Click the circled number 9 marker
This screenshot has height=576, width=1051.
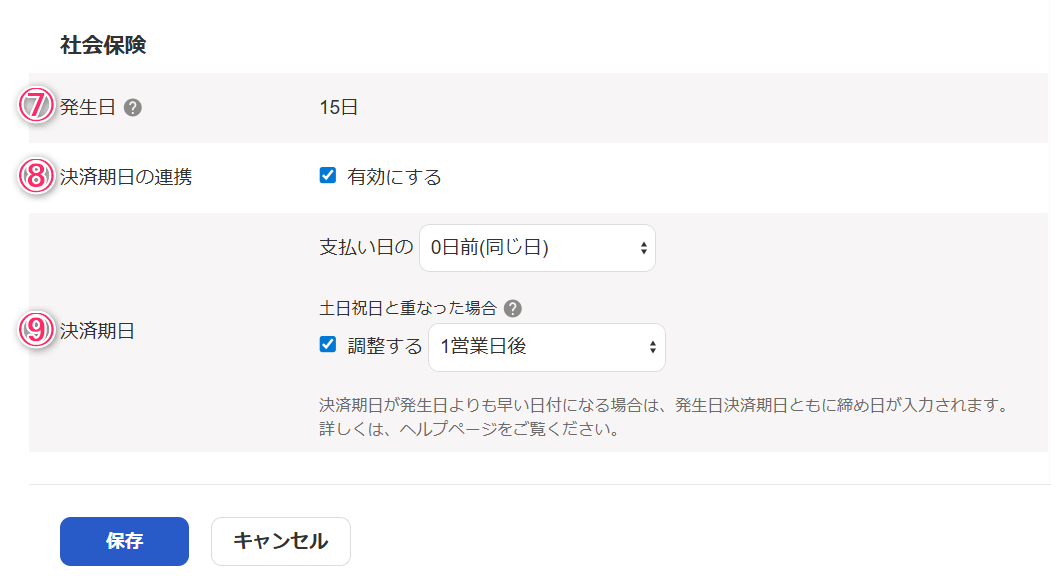pyautogui.click(x=36, y=329)
